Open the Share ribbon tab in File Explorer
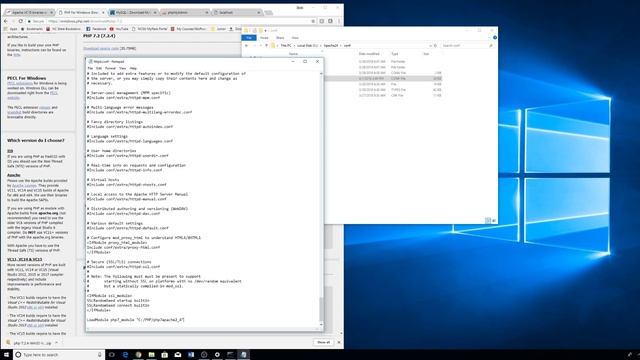This screenshot has width=640, height=360. [x=280, y=38]
